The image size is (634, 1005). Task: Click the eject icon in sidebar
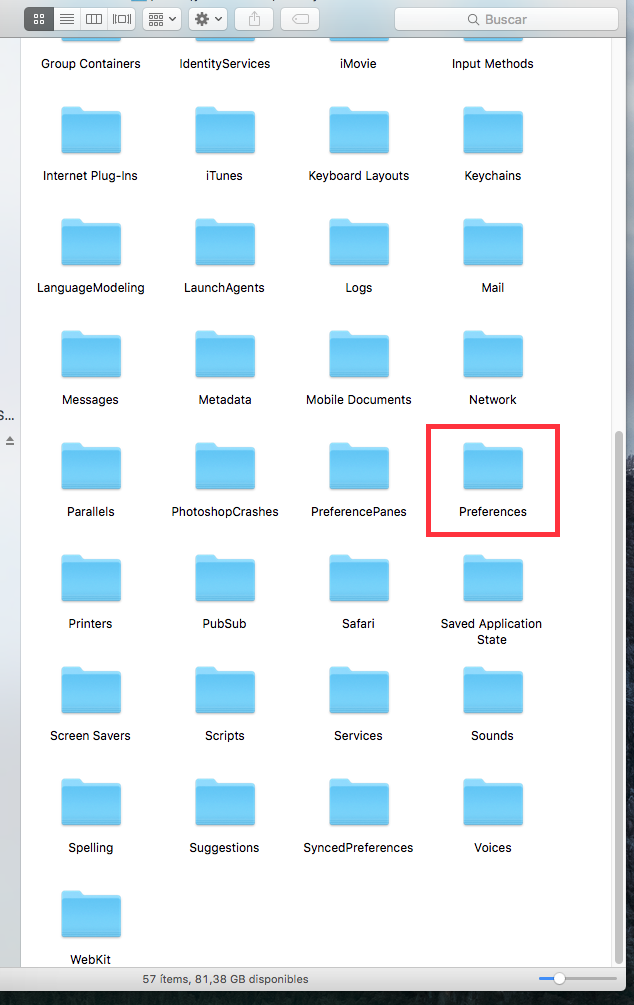(10, 441)
